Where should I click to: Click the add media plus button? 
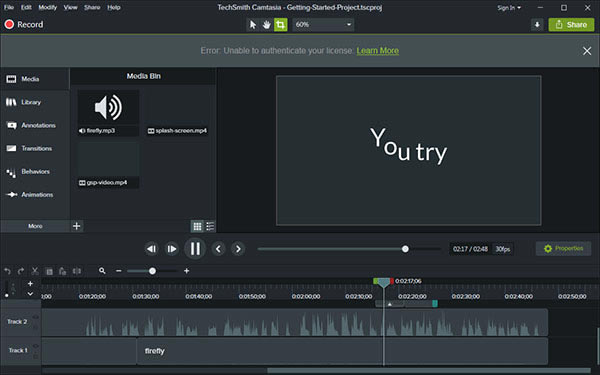77,226
